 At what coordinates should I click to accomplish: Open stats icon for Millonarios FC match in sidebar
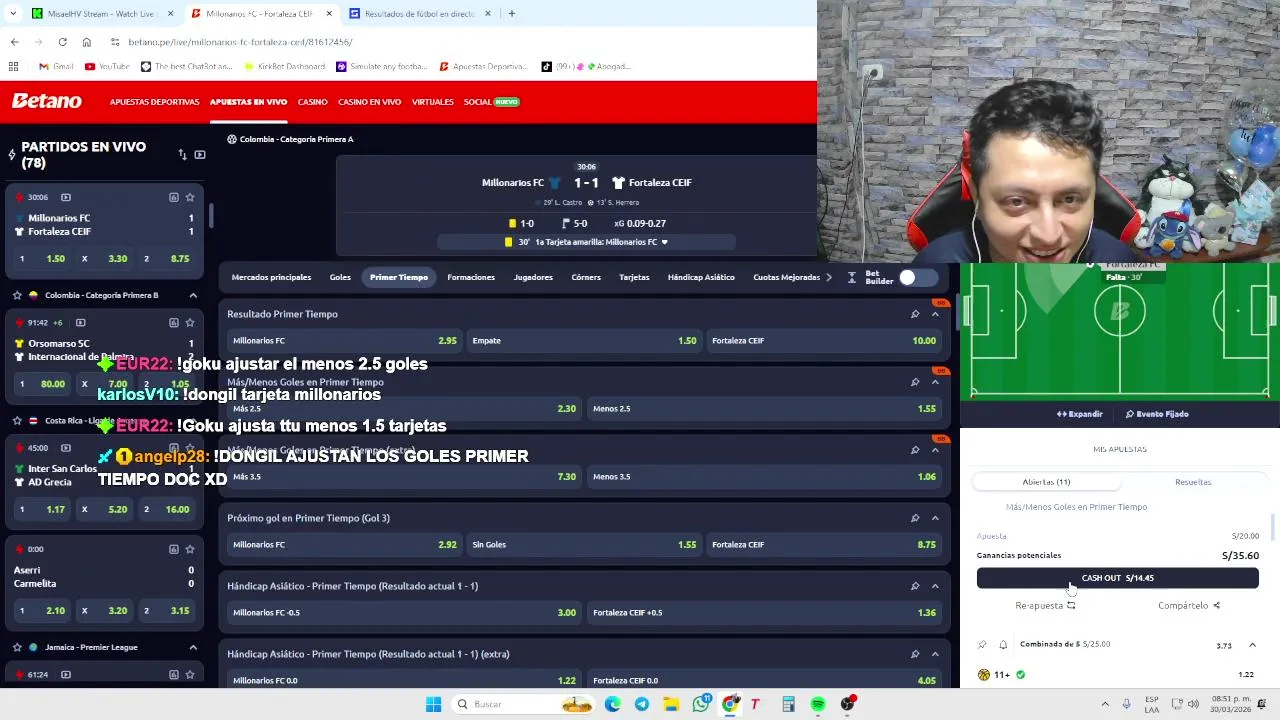(173, 197)
